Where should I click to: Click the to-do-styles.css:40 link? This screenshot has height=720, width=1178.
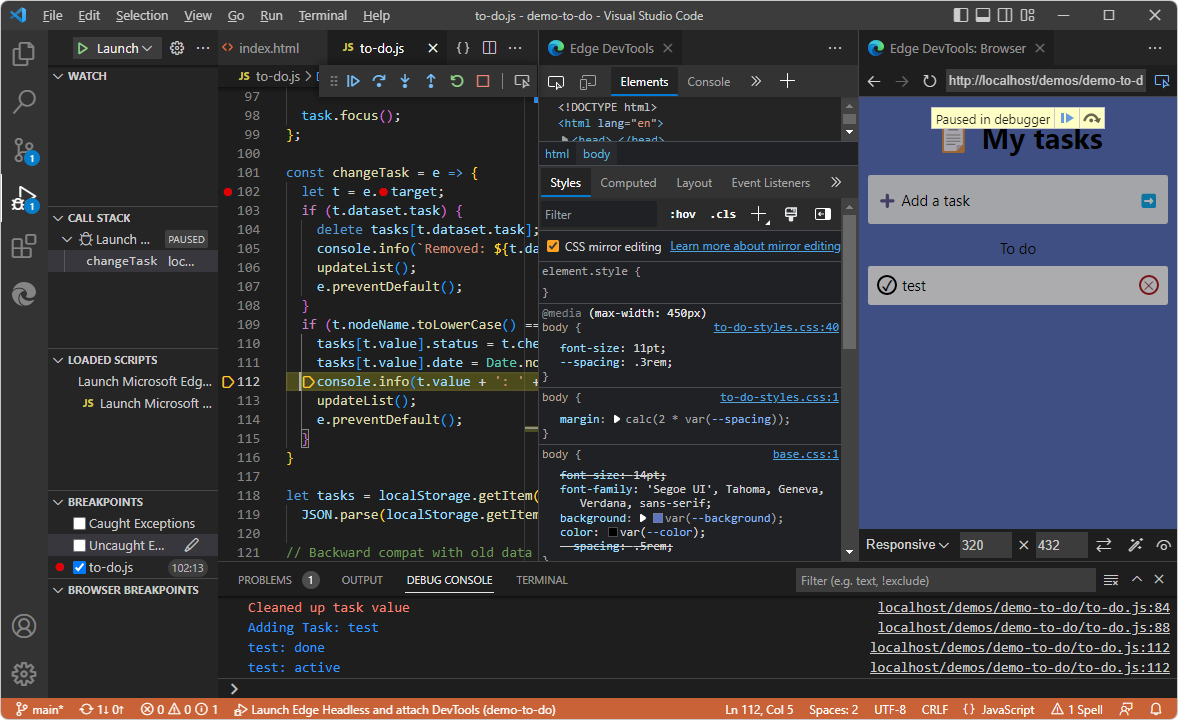774,326
